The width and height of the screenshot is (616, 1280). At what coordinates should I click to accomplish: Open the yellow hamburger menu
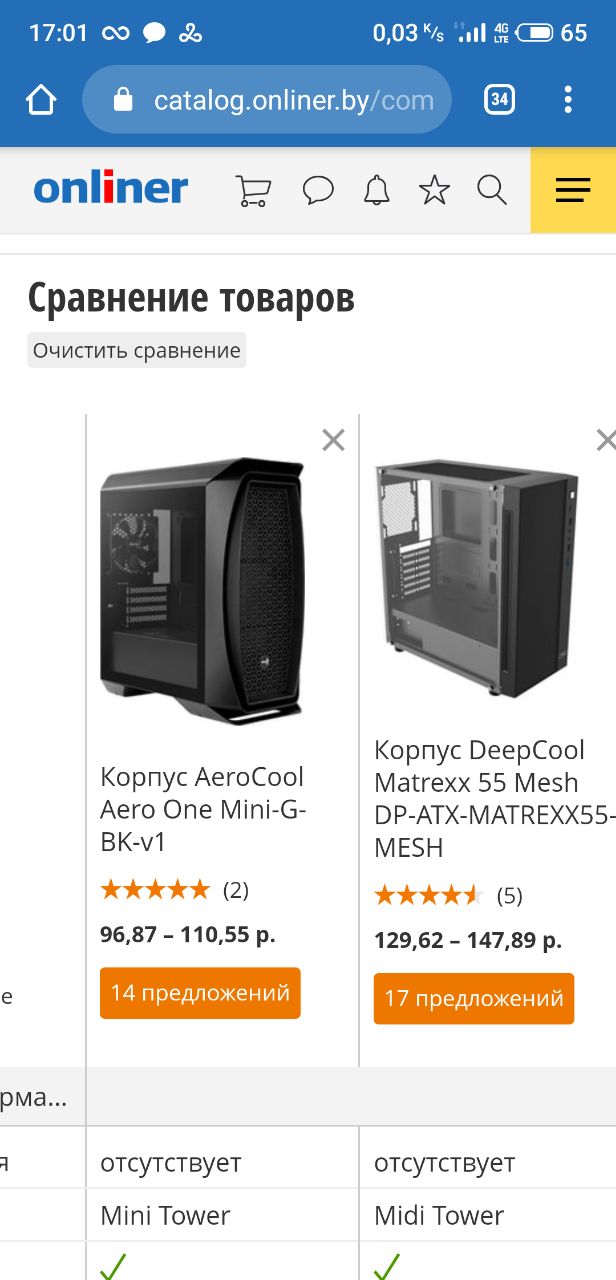point(573,190)
